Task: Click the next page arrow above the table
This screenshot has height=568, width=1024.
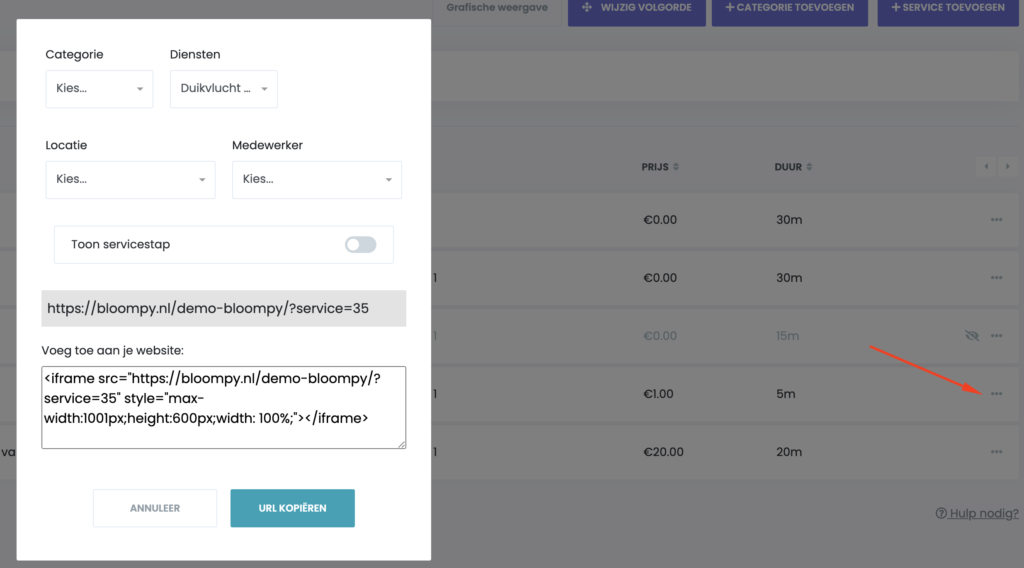Action: point(1007,167)
